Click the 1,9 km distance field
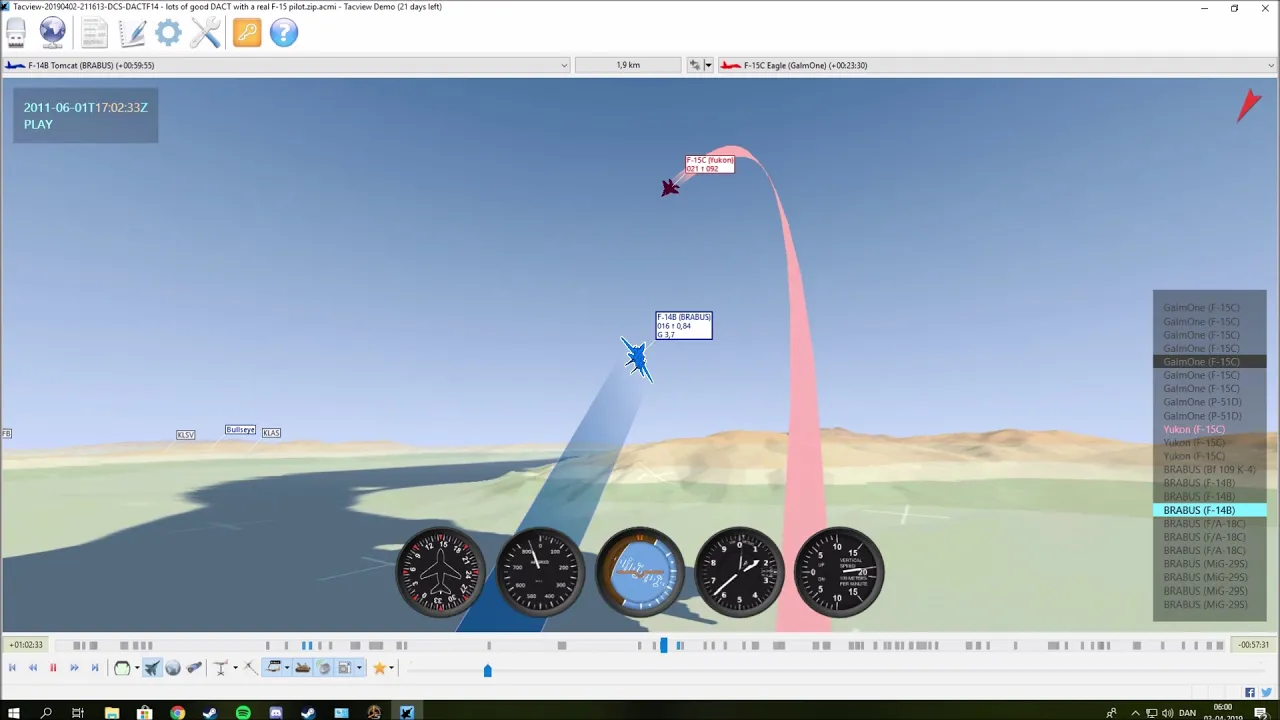 [x=628, y=65]
